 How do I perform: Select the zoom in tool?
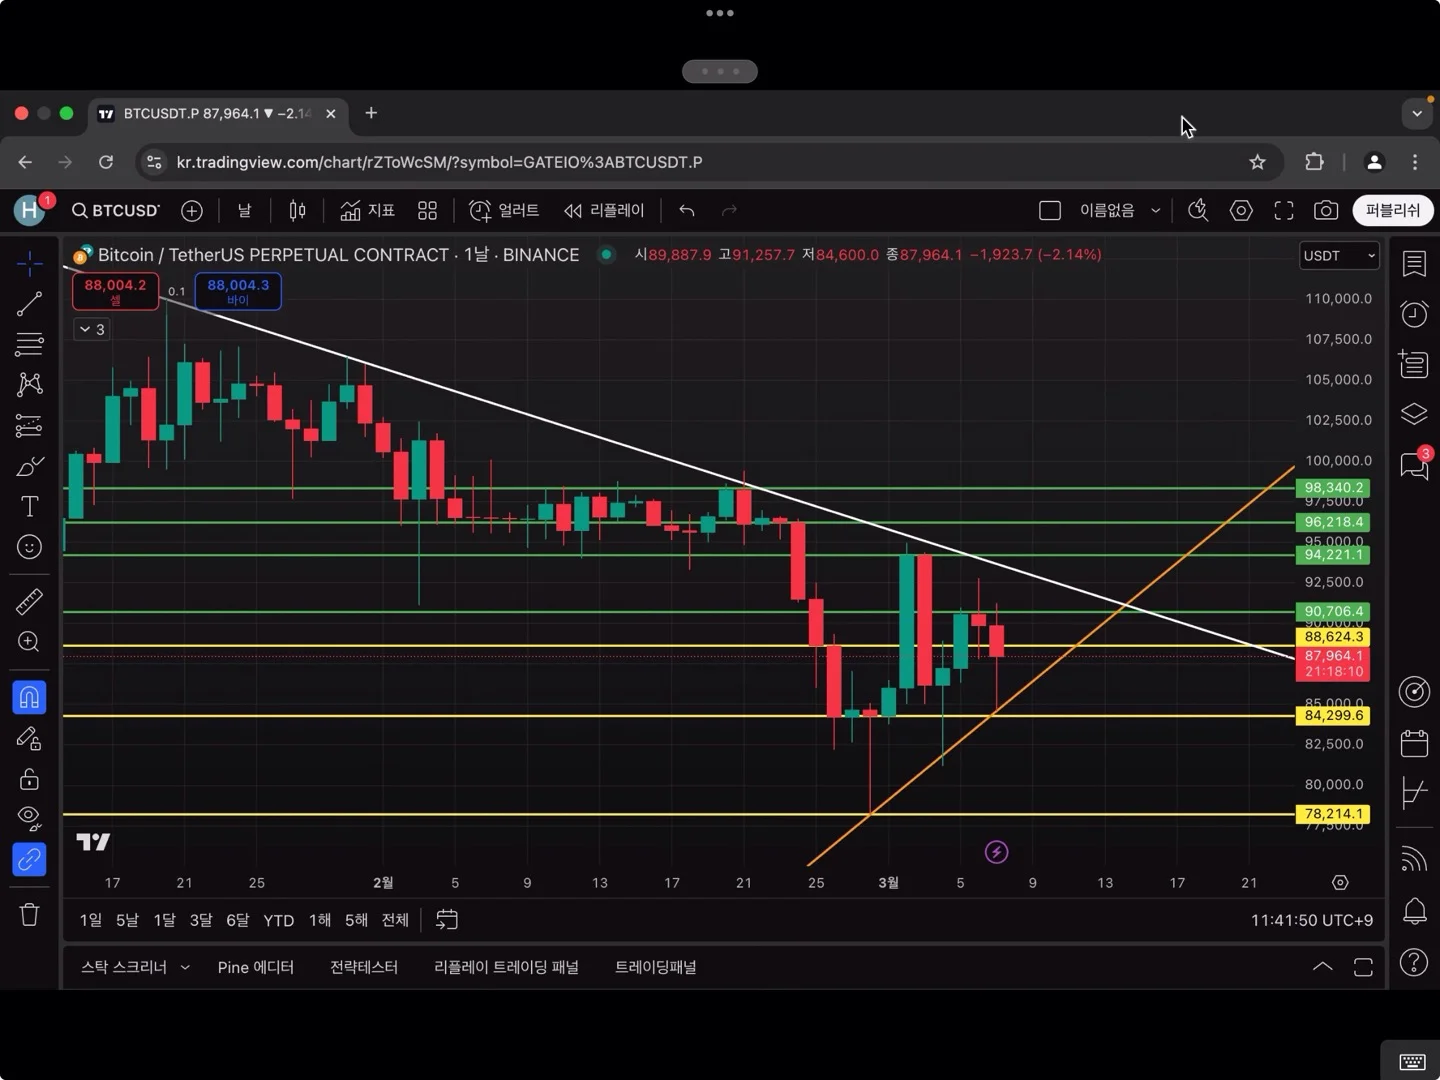[29, 642]
